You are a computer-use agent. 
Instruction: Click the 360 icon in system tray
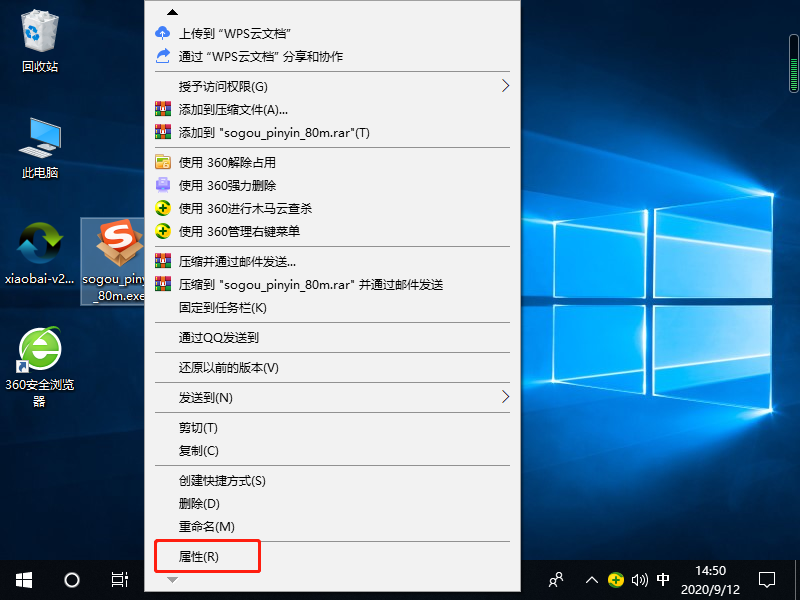[616, 580]
